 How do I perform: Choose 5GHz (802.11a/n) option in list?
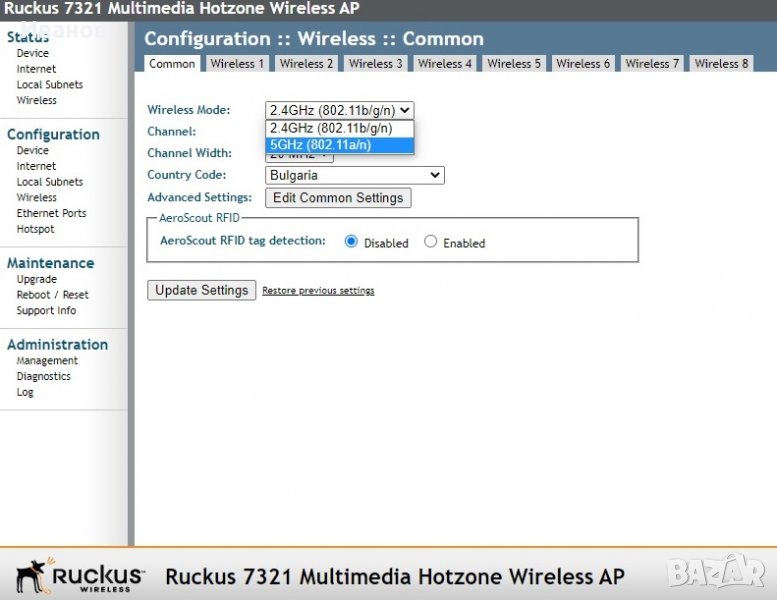pos(339,145)
